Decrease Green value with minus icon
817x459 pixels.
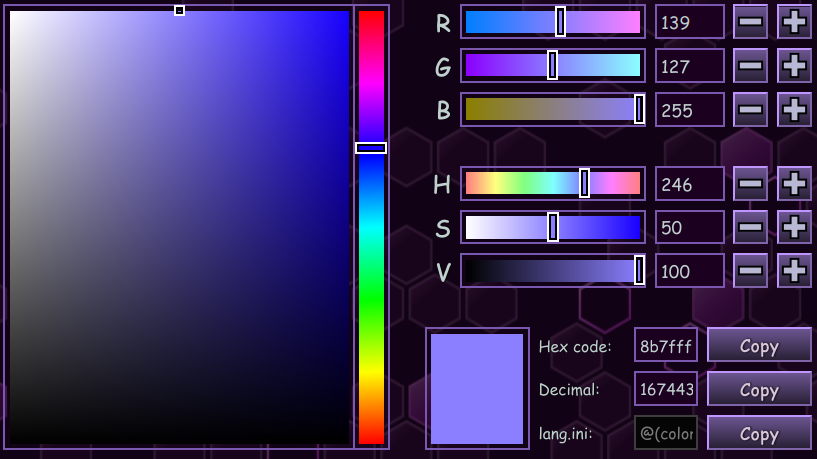pos(750,66)
